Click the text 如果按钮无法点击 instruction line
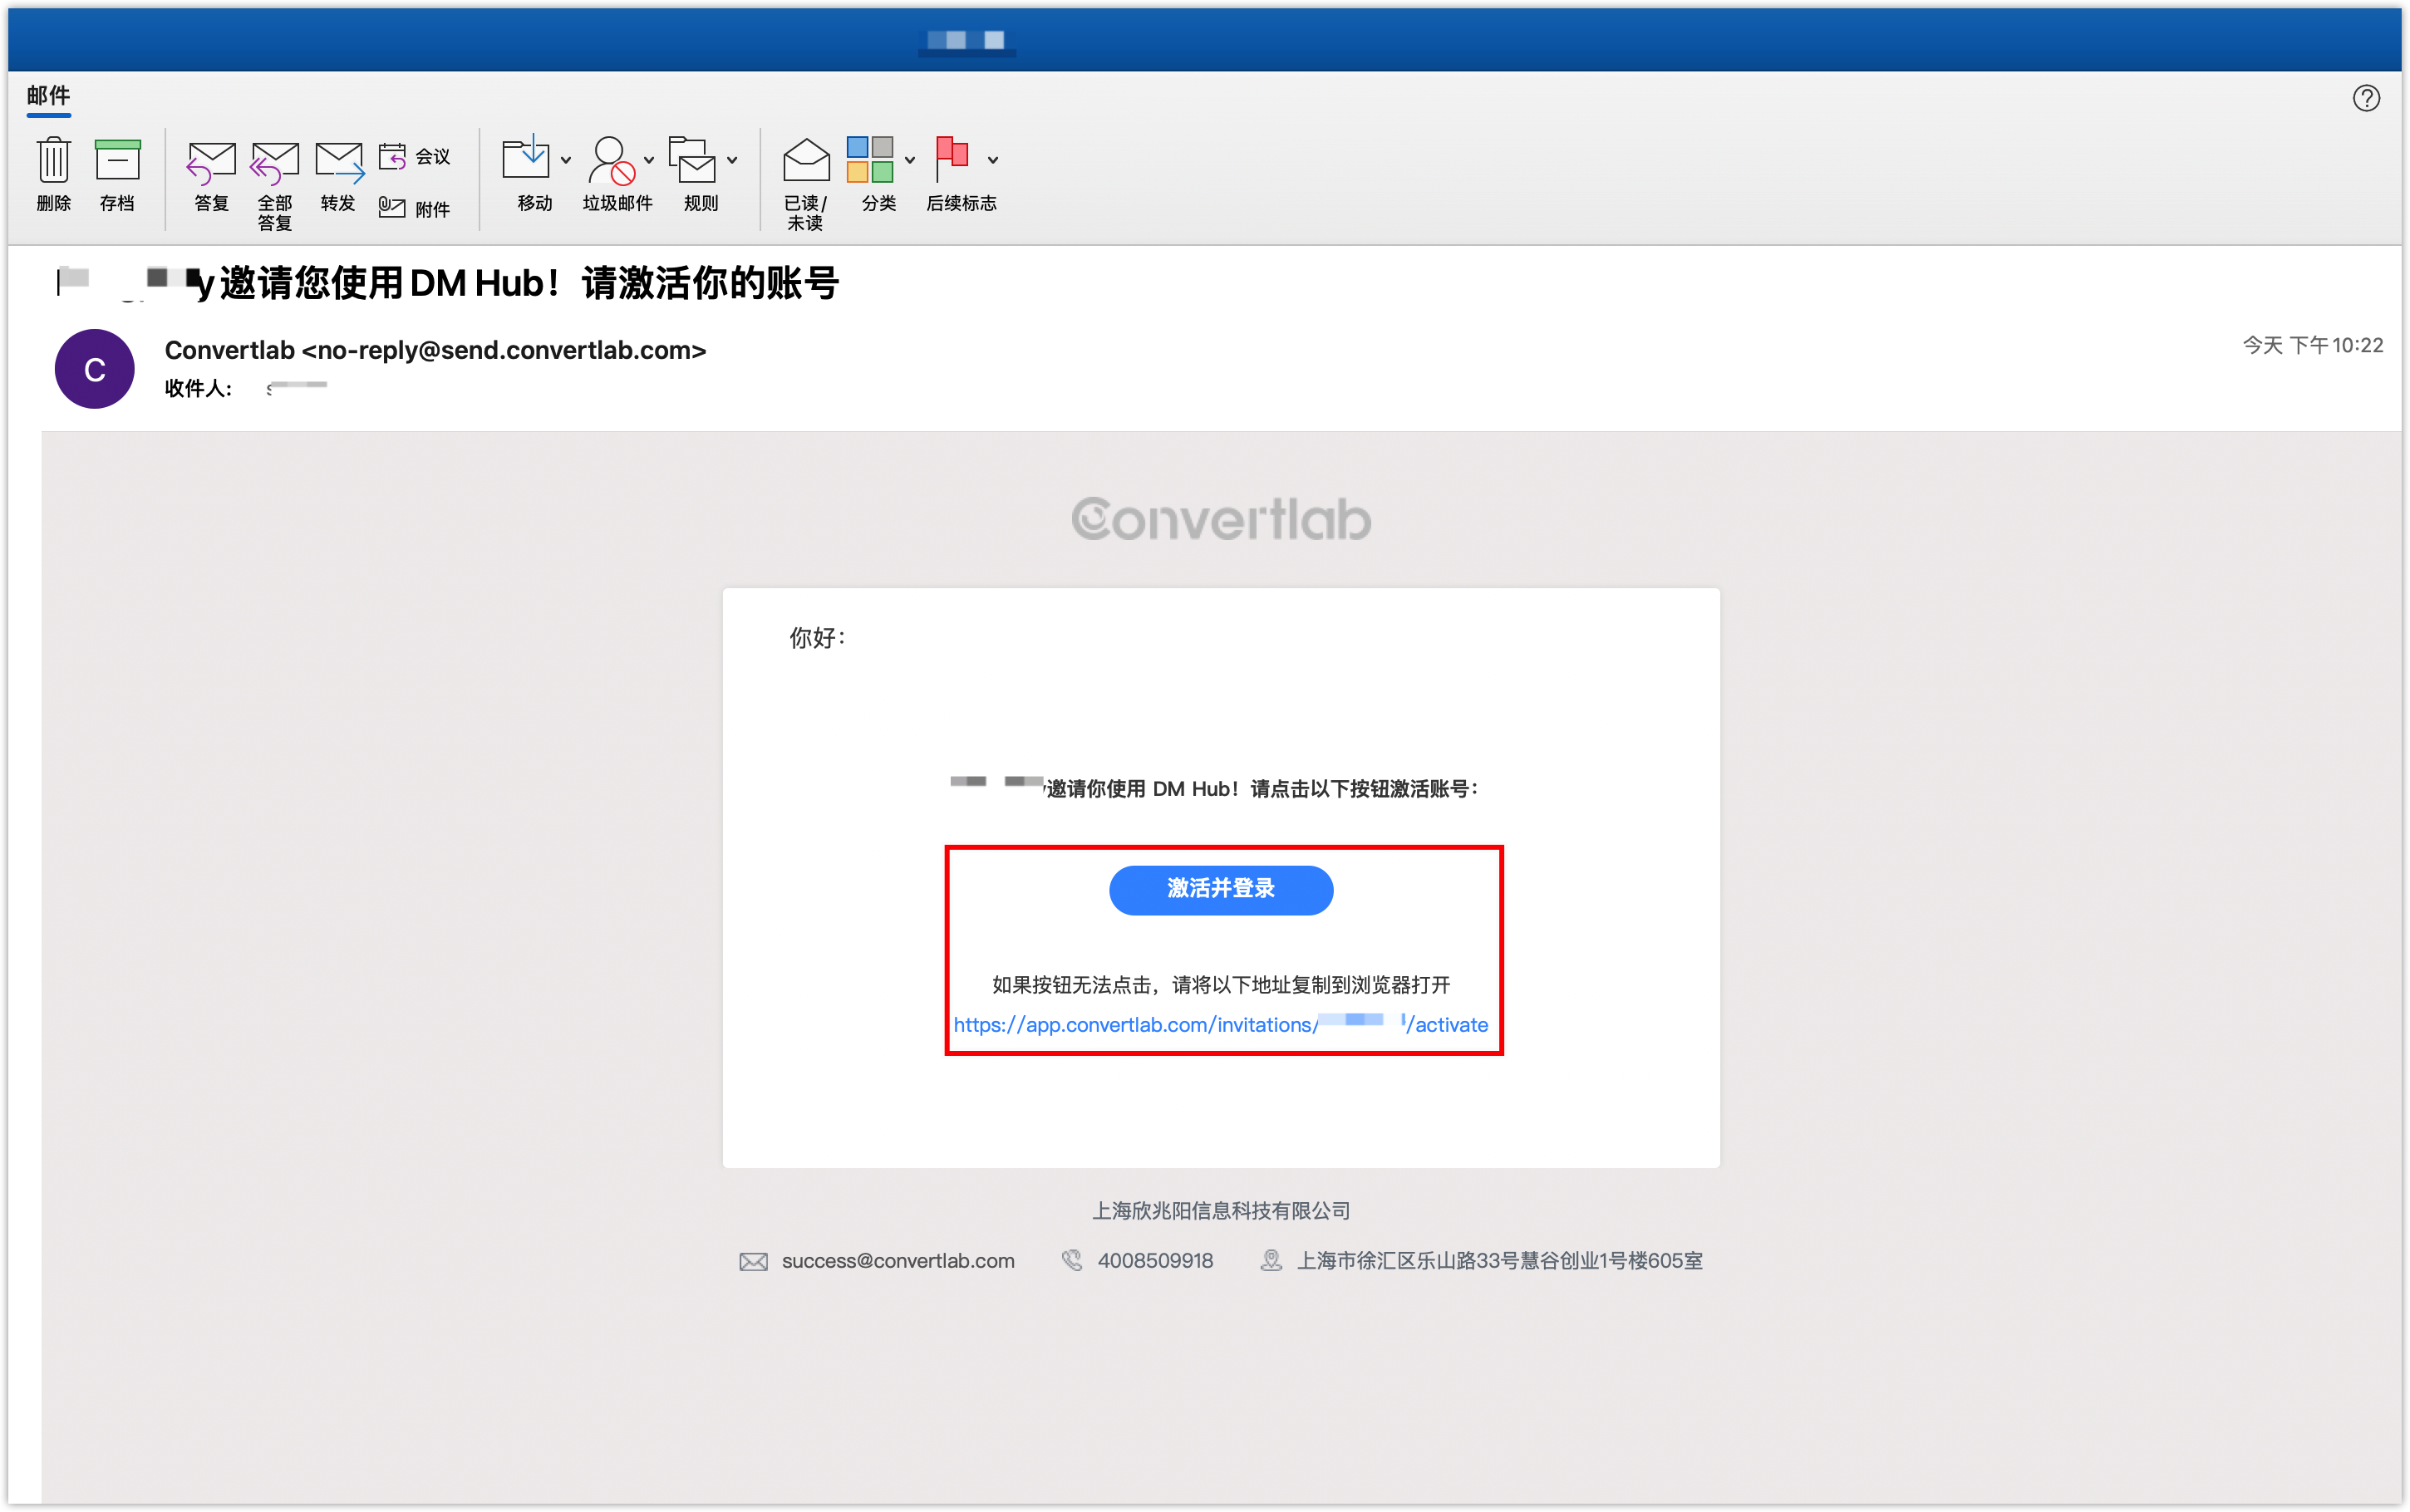 [1221, 985]
